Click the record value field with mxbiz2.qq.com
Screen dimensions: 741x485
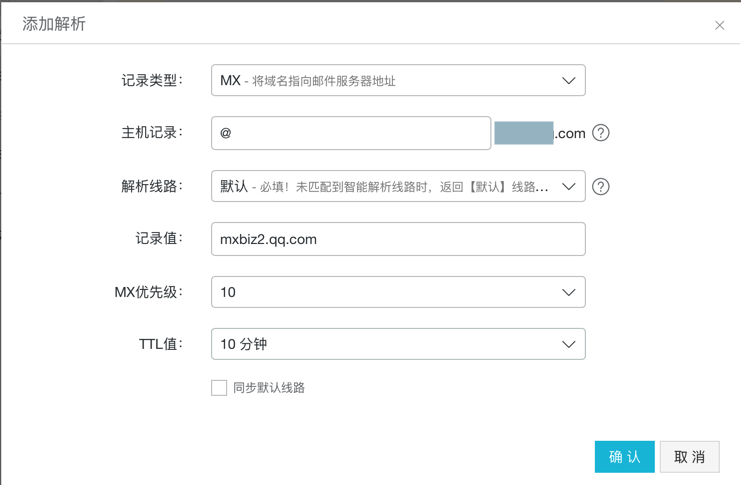(397, 239)
